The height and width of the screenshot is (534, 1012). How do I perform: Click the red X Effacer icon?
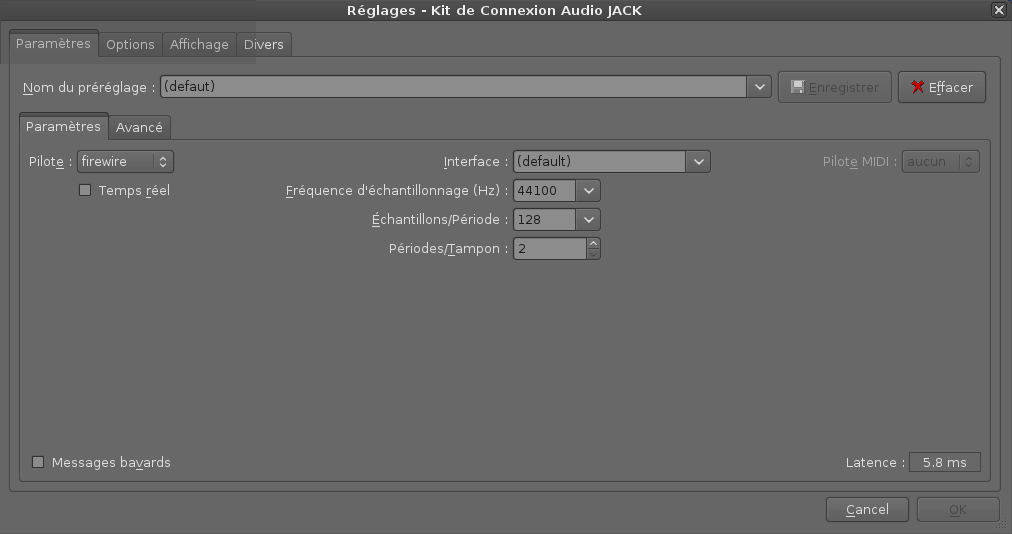pyautogui.click(x=917, y=87)
